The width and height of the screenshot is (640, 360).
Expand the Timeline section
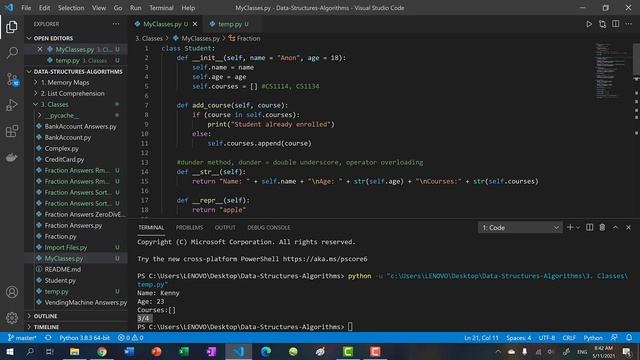point(46,327)
